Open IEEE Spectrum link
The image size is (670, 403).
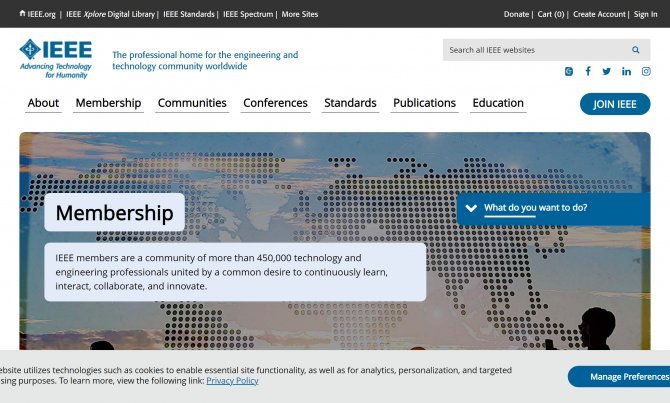tap(248, 14)
